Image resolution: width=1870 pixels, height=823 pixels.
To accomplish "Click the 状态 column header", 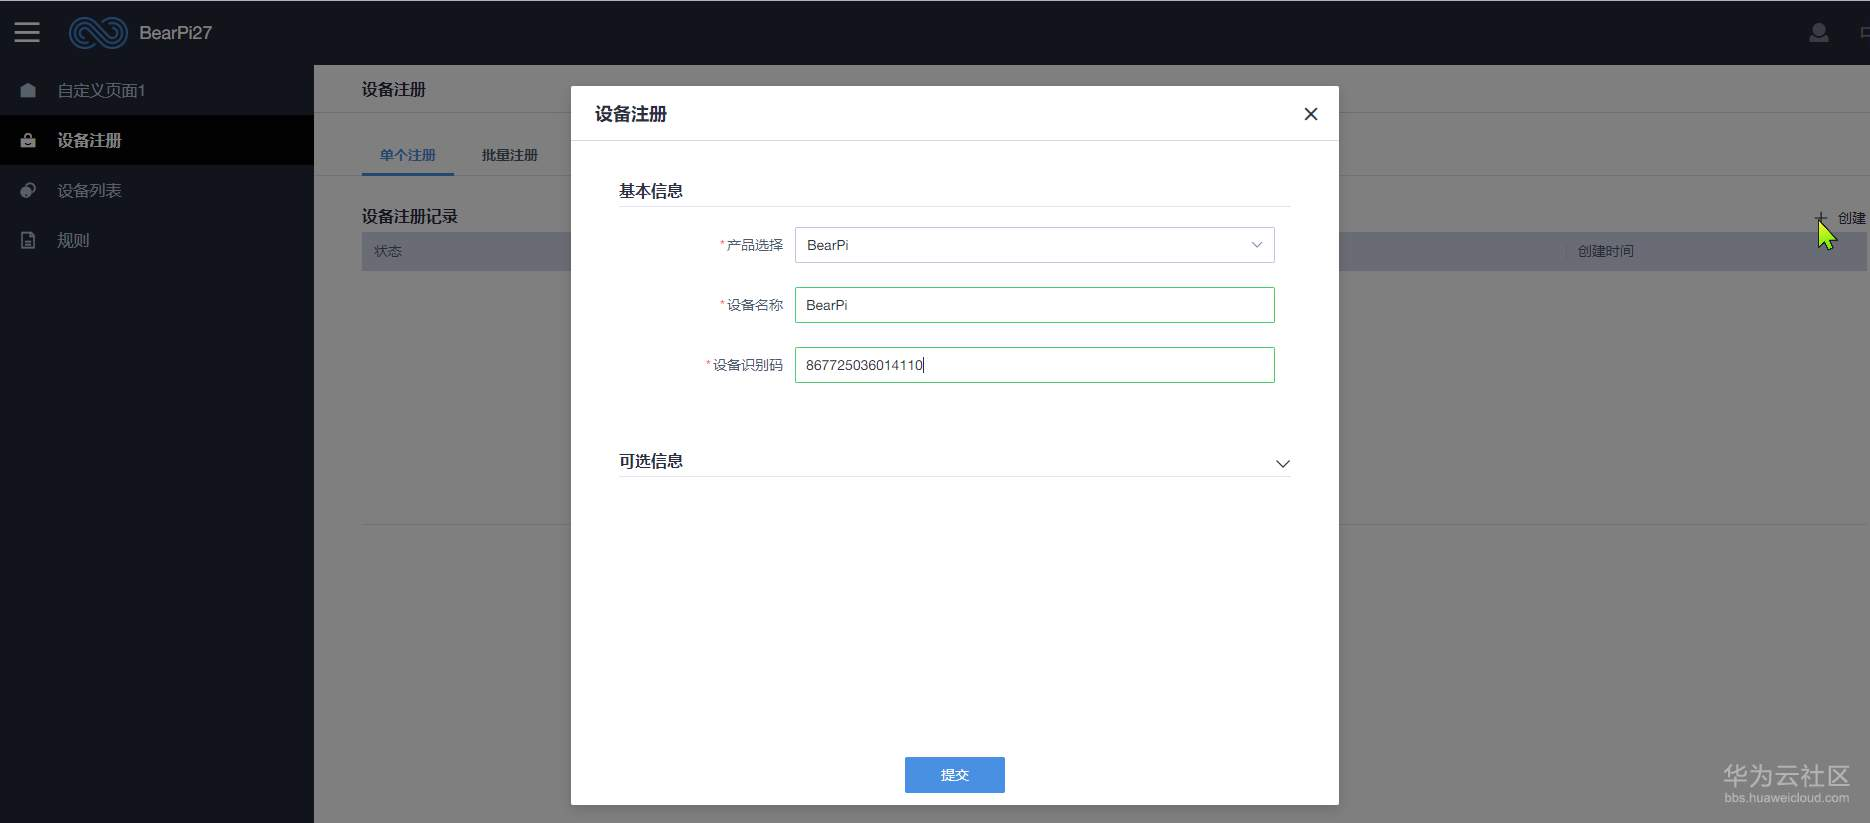I will [388, 251].
